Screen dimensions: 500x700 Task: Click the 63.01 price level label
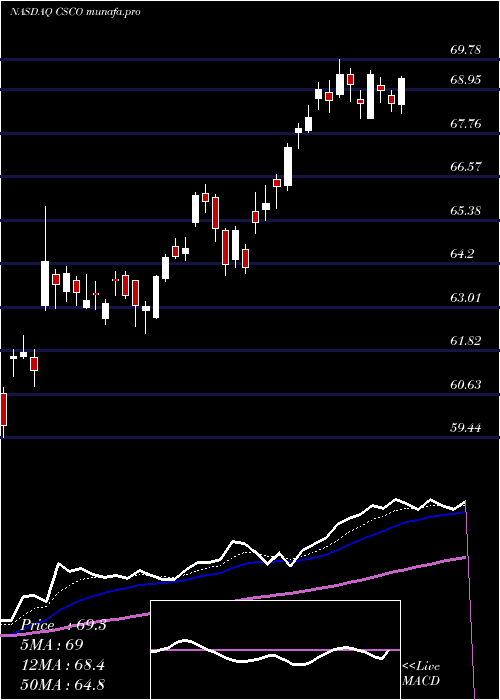click(465, 298)
